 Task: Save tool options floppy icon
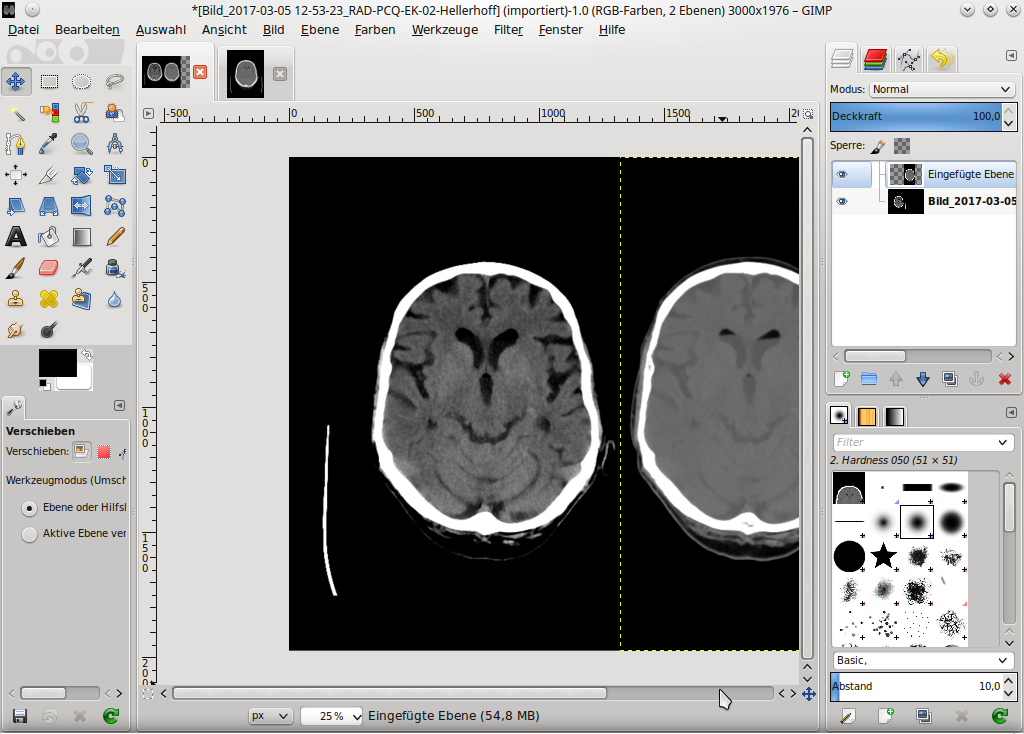[20, 716]
